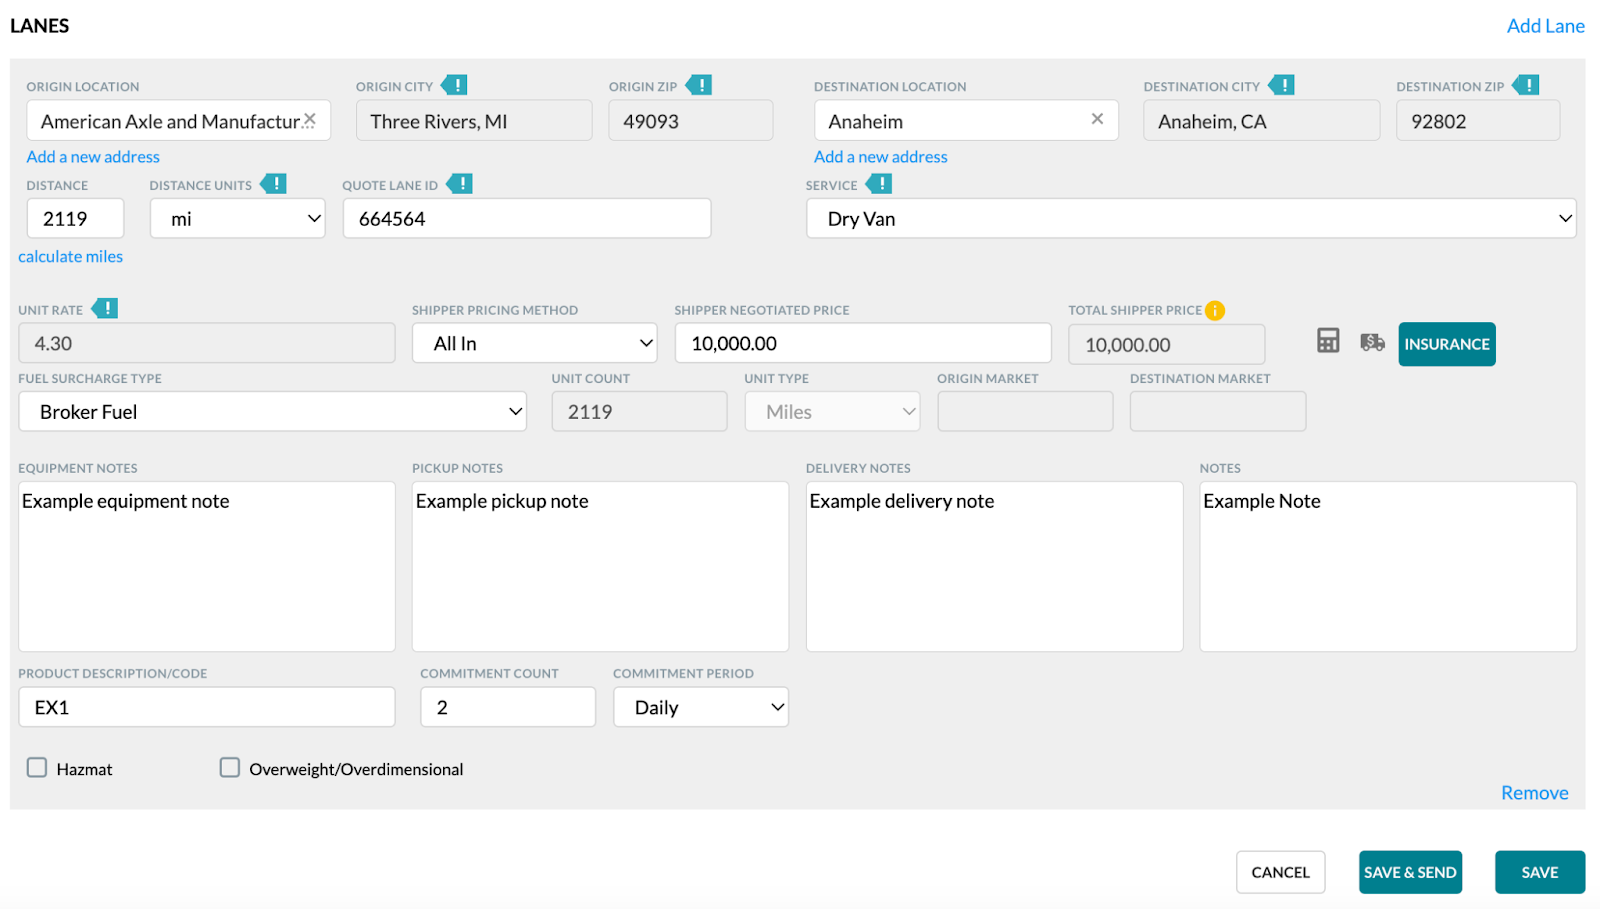Click the Total Shipper Price field
The image size is (1600, 909).
(1167, 344)
